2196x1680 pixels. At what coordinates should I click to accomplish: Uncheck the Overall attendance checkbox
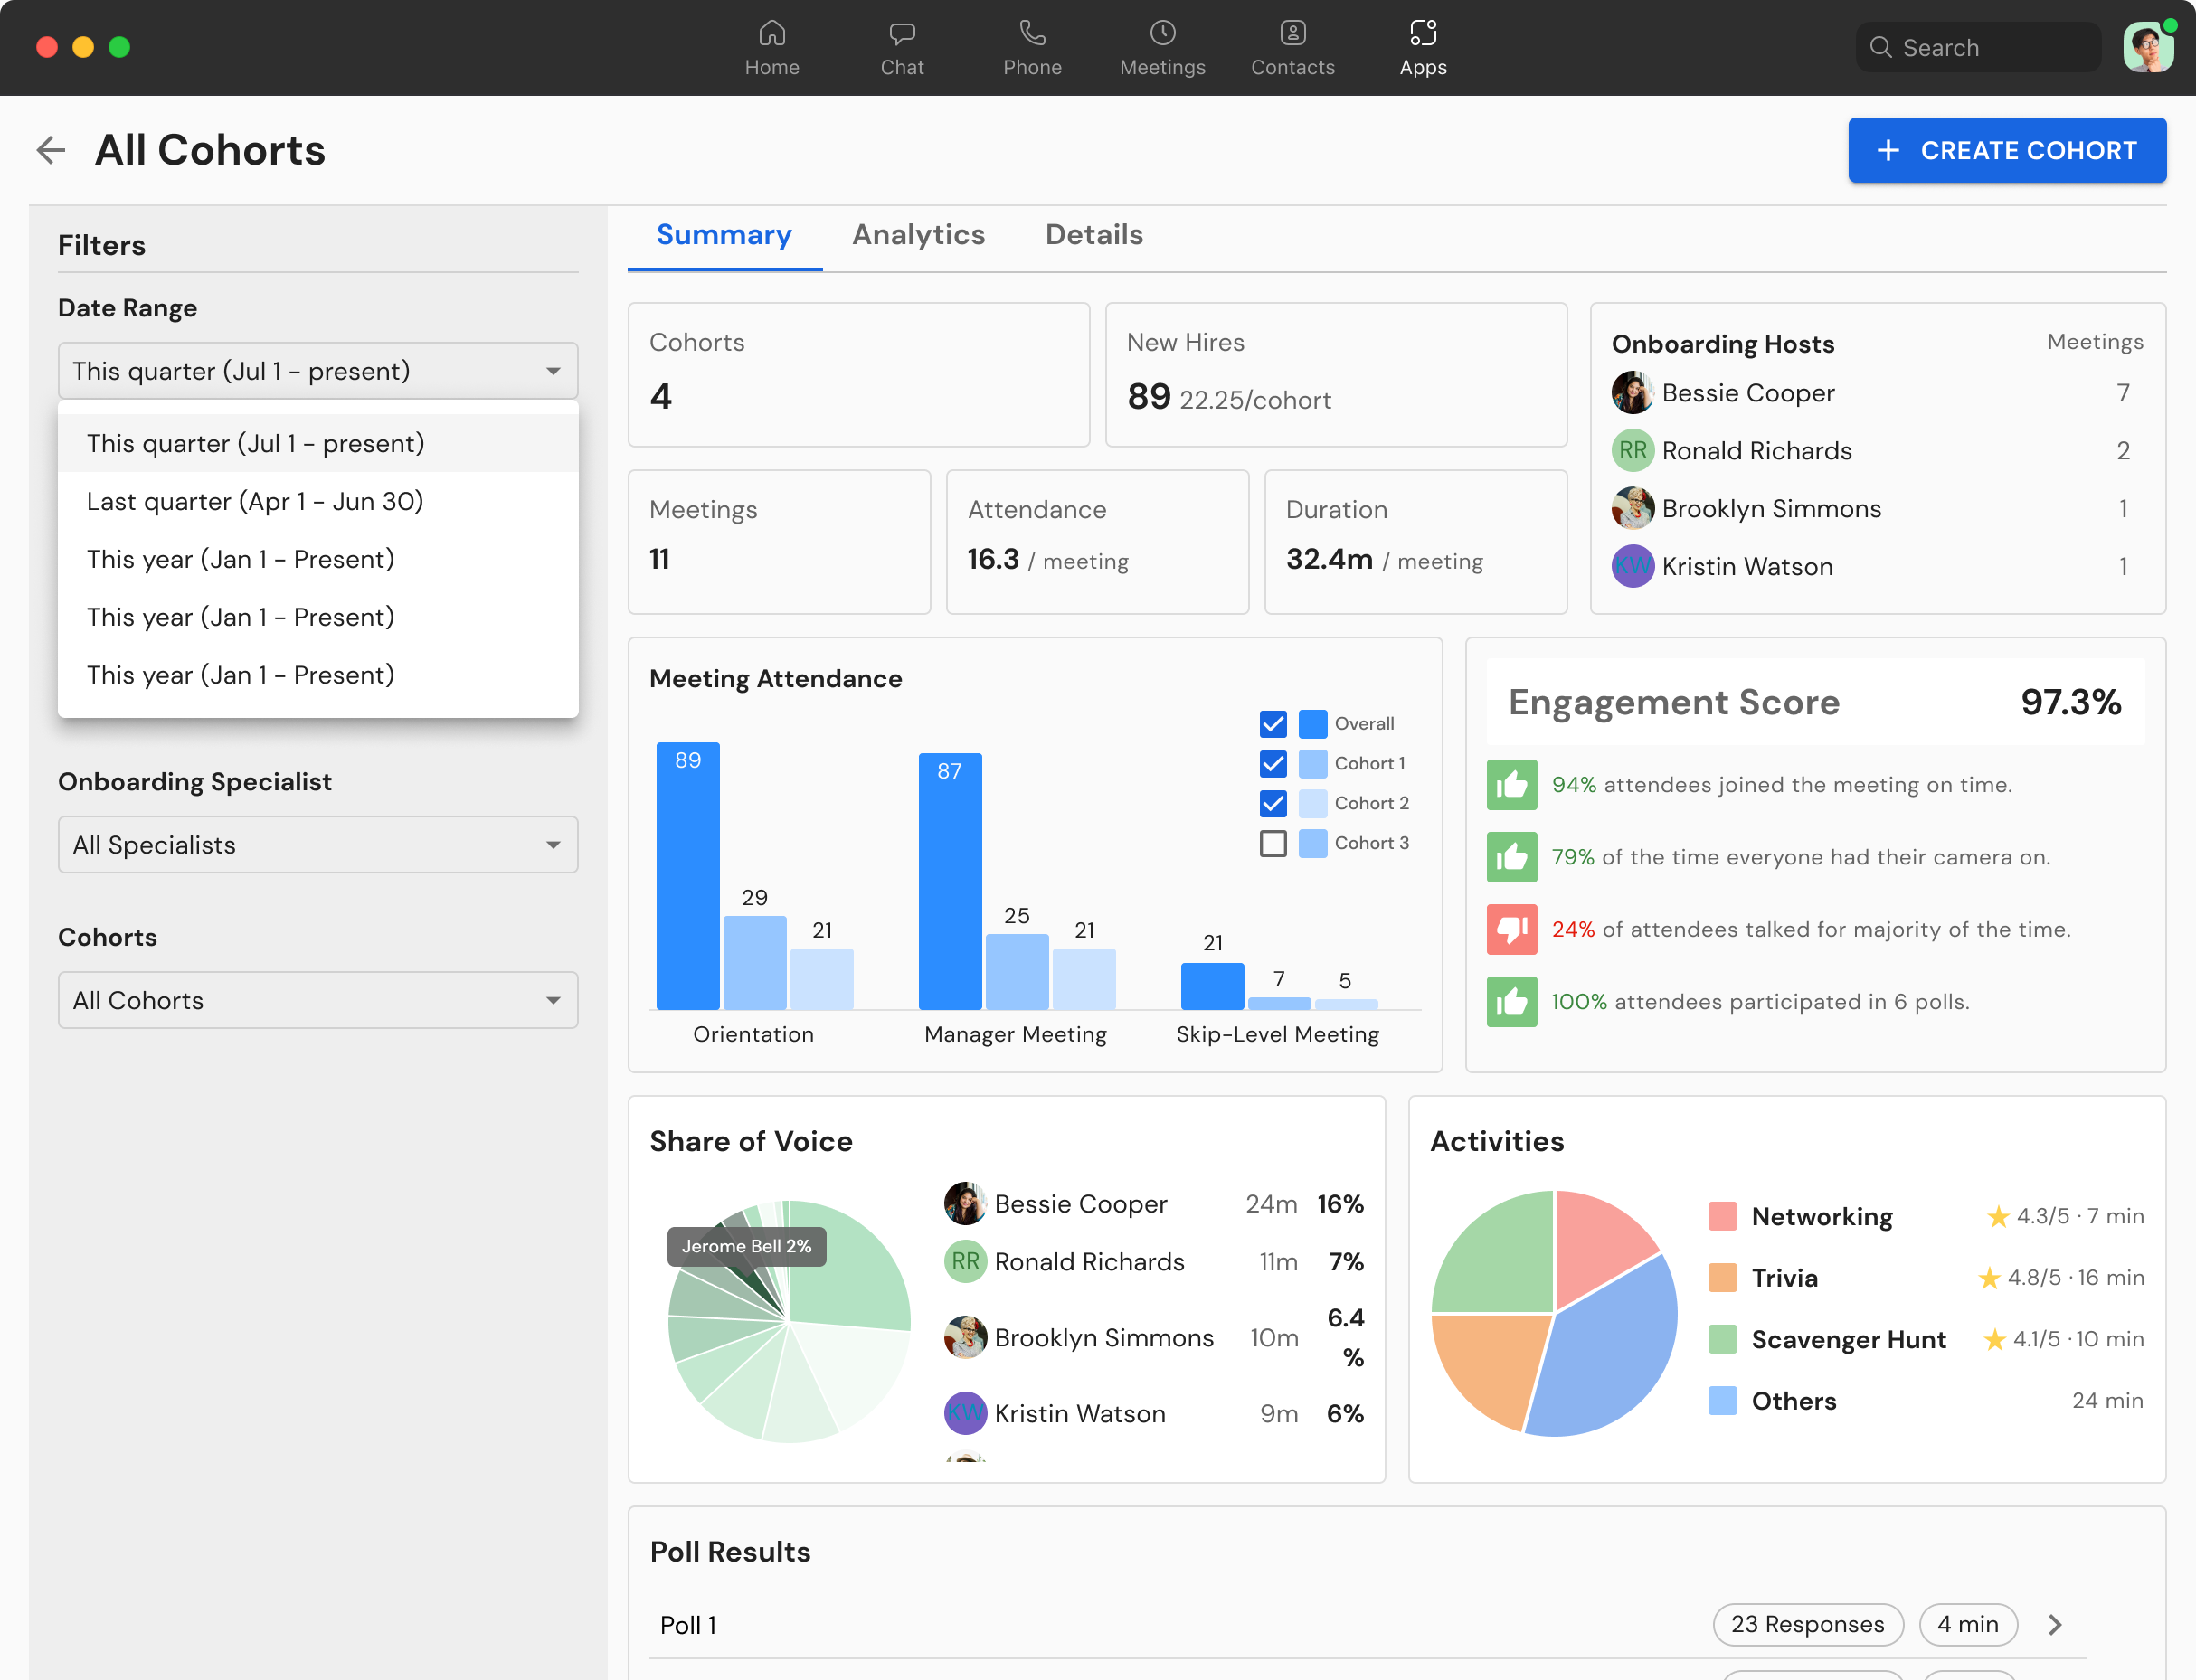pyautogui.click(x=1272, y=723)
